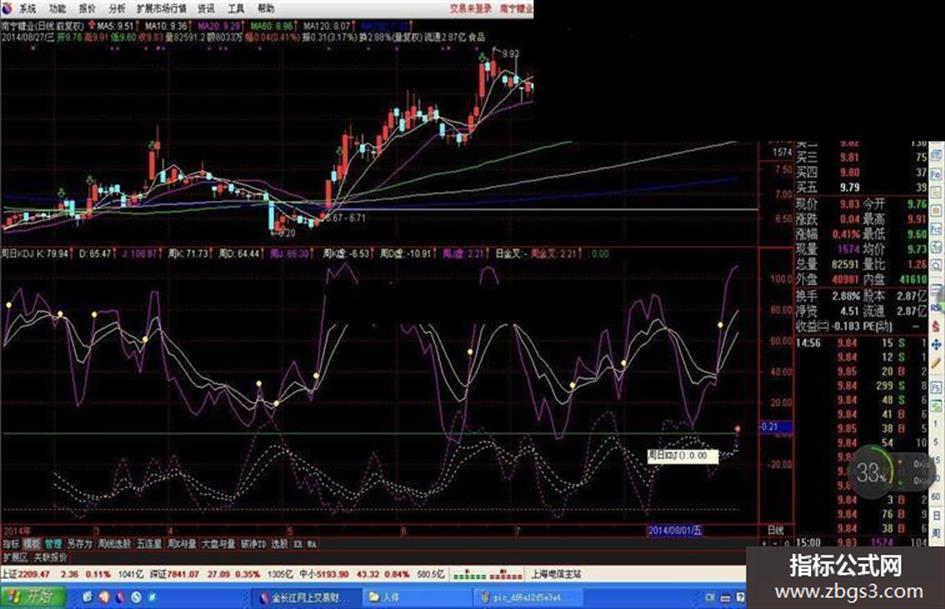This screenshot has height=609, width=945.
Task: Select the 周K均量 indicator tab
Action: pos(181,544)
